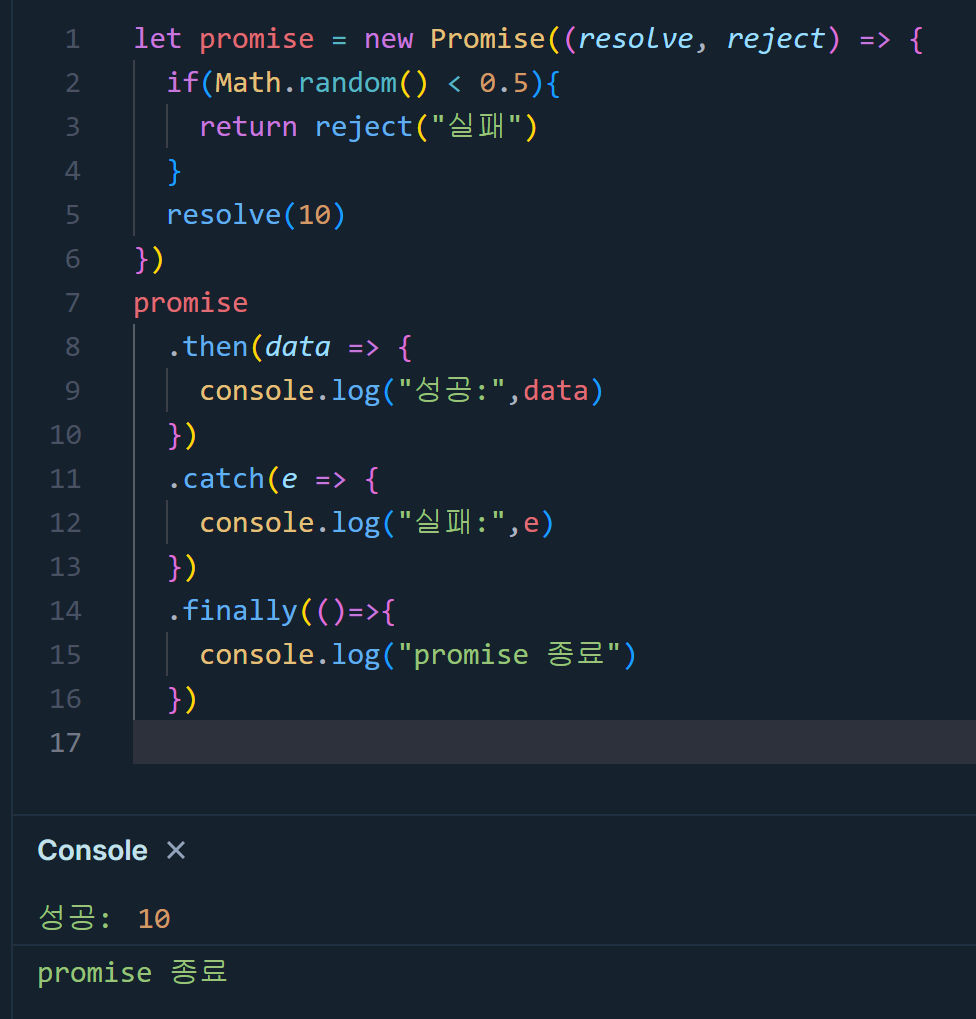Click the 'reject' parameter on line 1
976x1019 pixels.
click(775, 39)
